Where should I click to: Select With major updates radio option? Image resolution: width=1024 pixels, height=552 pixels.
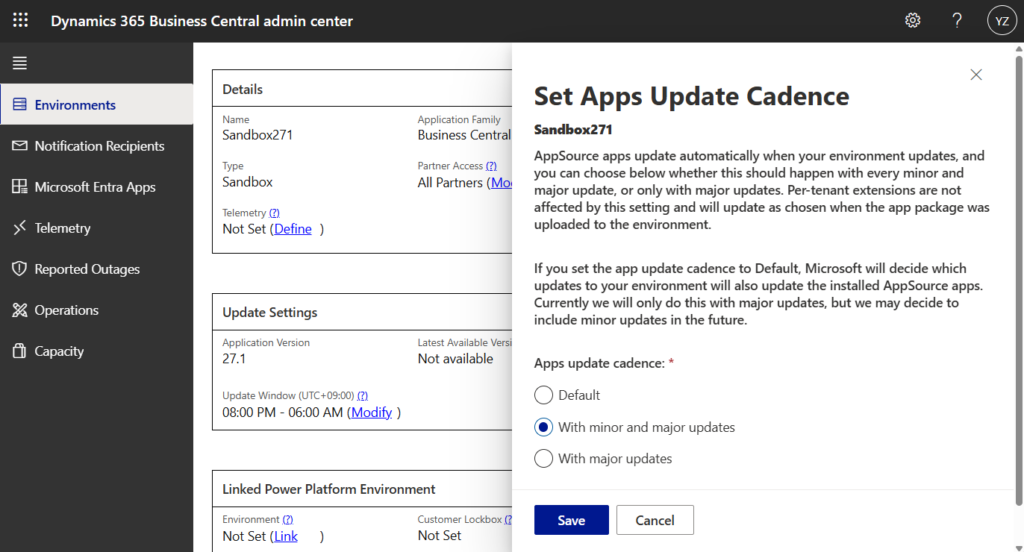[x=544, y=459]
